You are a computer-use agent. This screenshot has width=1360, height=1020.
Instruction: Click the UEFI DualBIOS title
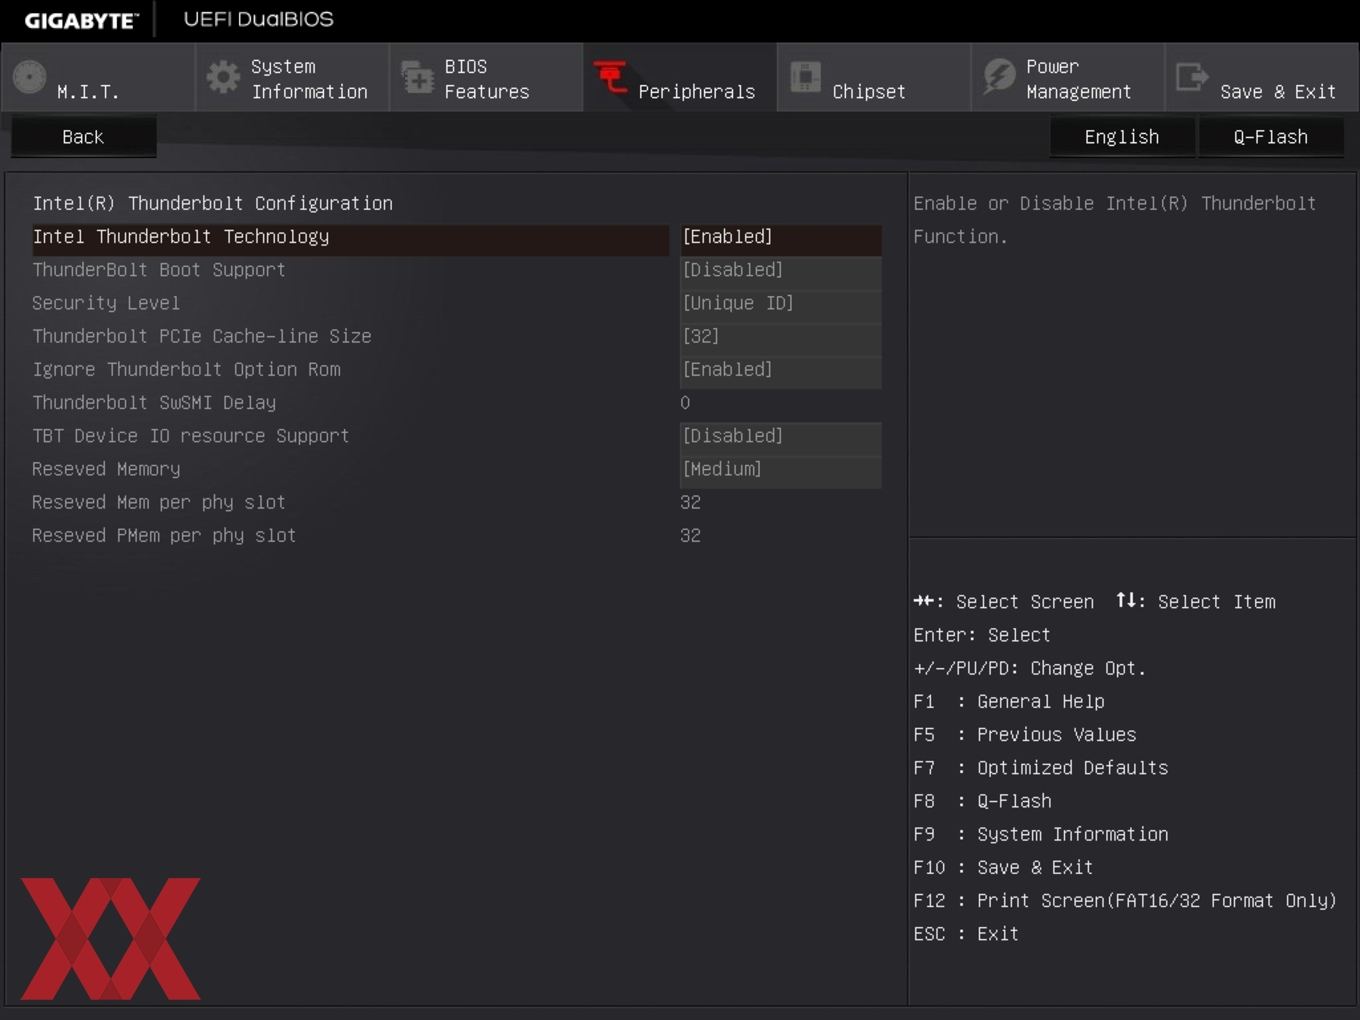pos(259,19)
